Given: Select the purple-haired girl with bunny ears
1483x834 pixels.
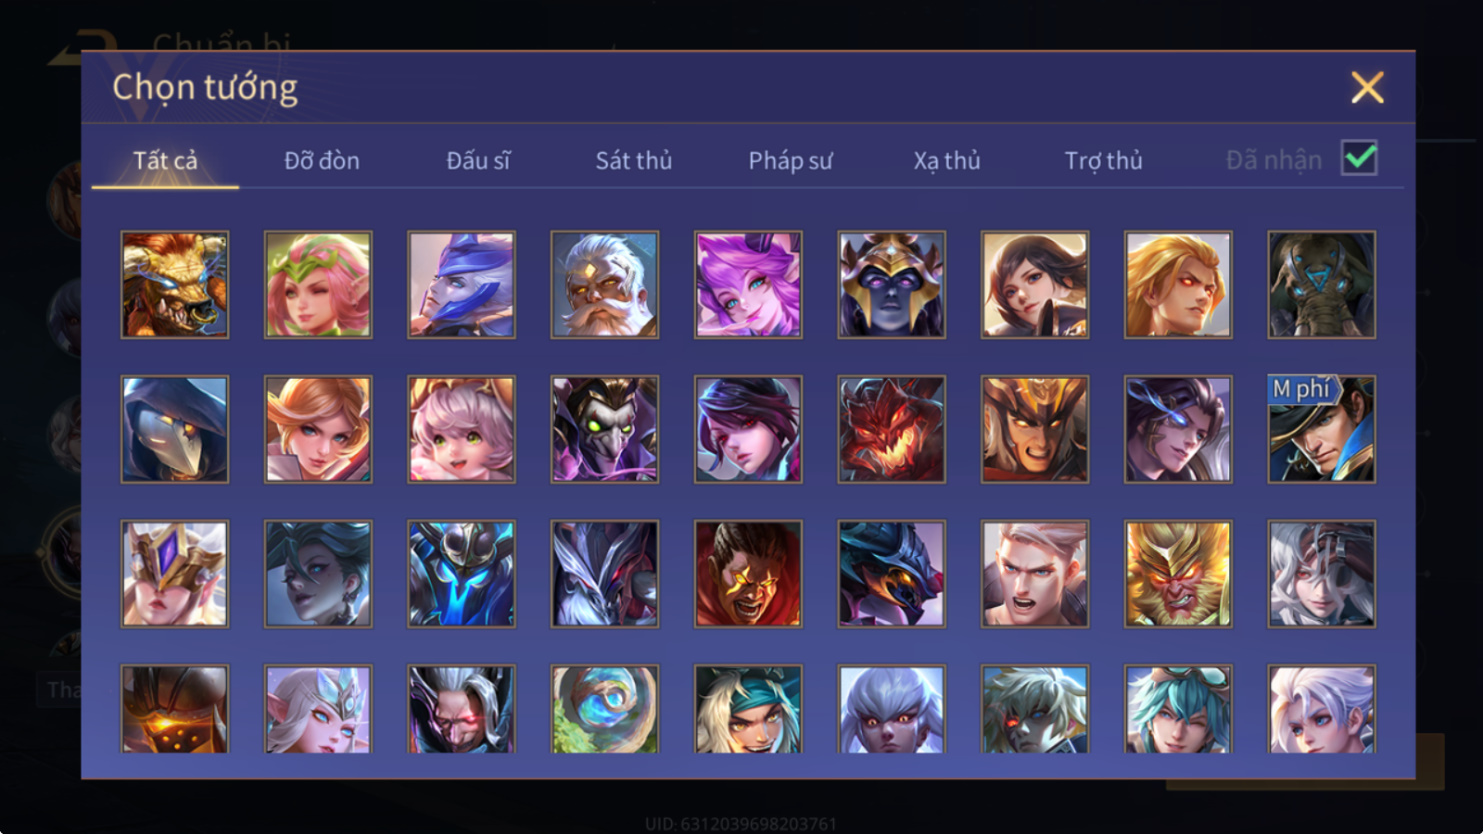Looking at the screenshot, I should coord(748,285).
